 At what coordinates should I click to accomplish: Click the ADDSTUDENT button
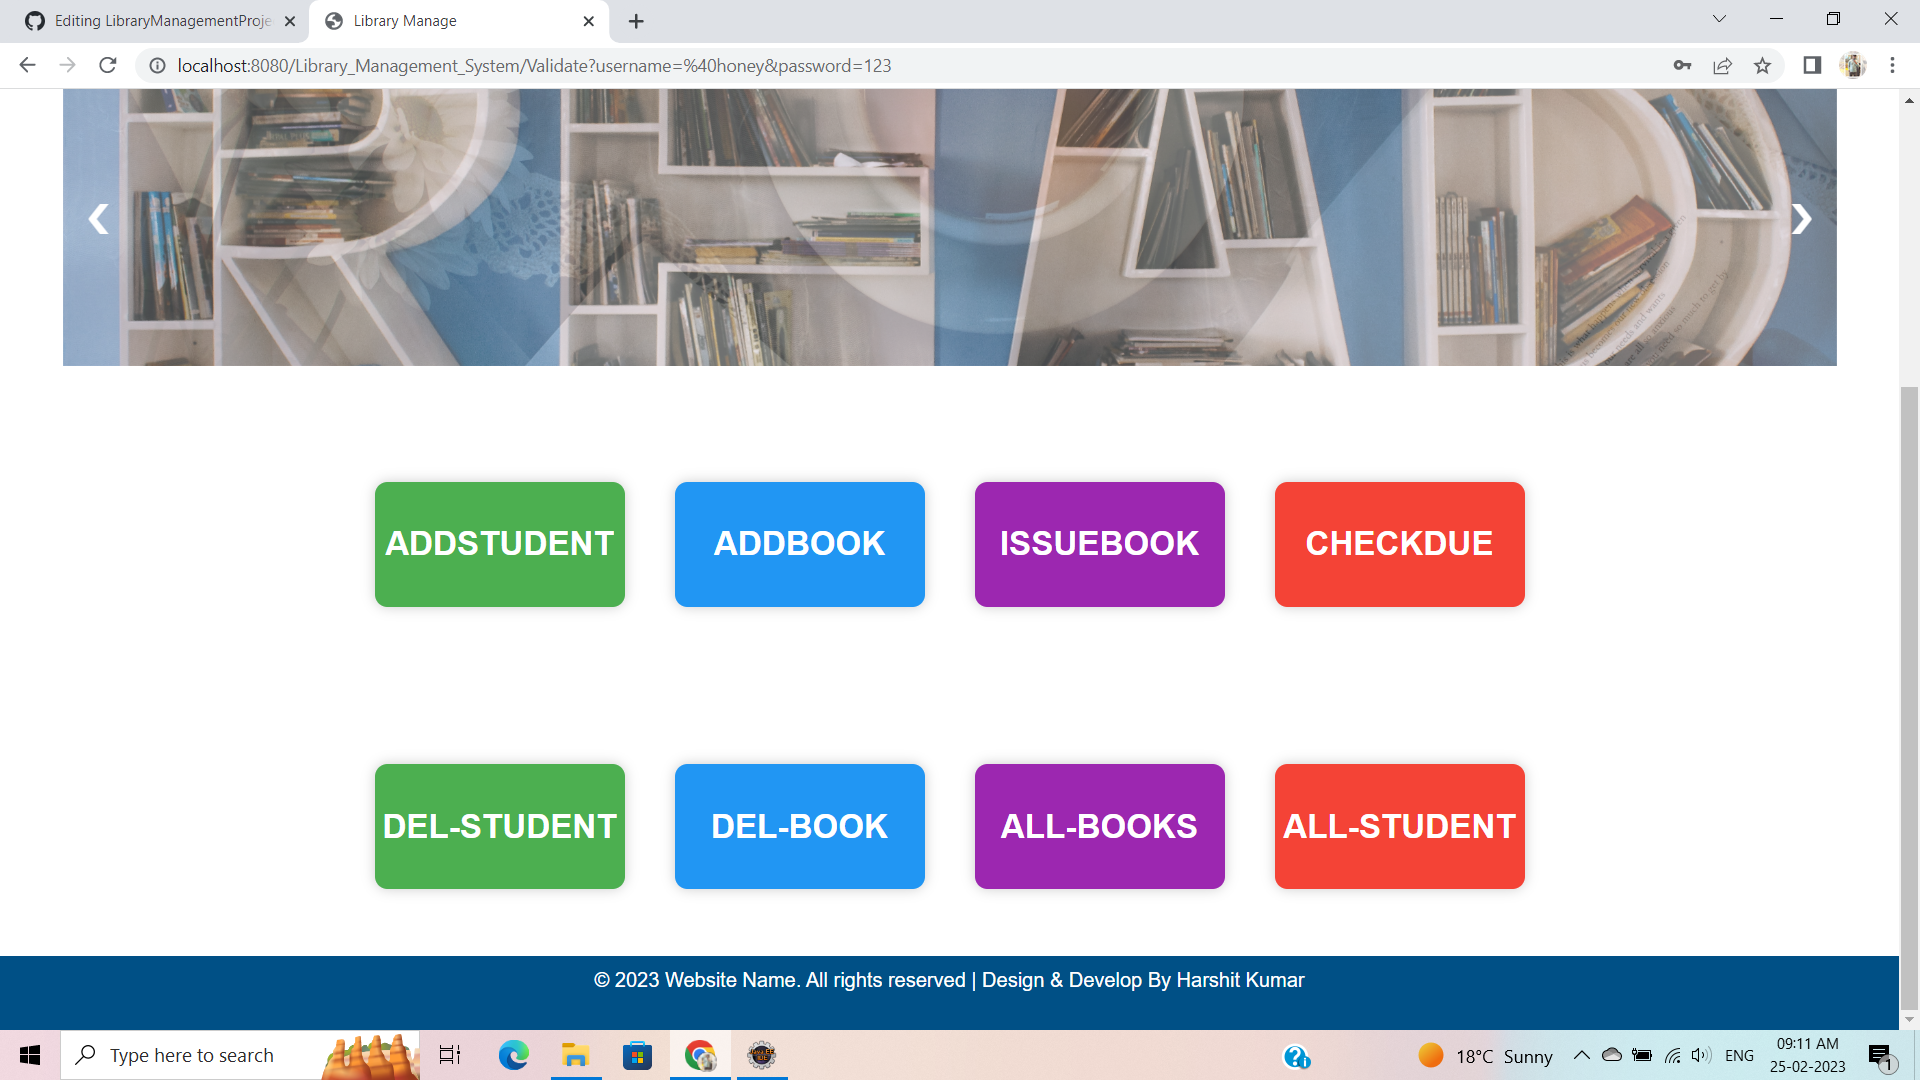pyautogui.click(x=499, y=544)
